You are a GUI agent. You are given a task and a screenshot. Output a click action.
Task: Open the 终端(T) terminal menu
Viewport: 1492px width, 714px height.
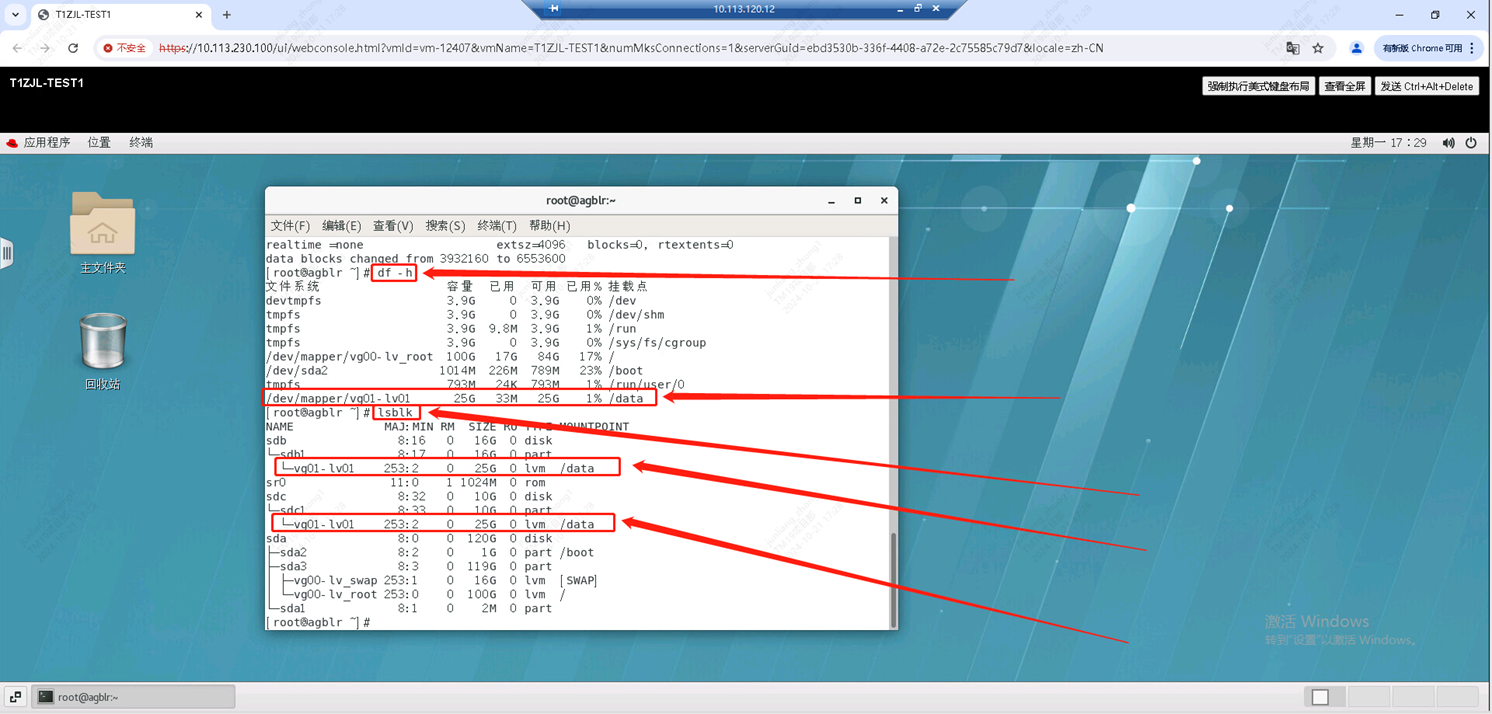[496, 226]
